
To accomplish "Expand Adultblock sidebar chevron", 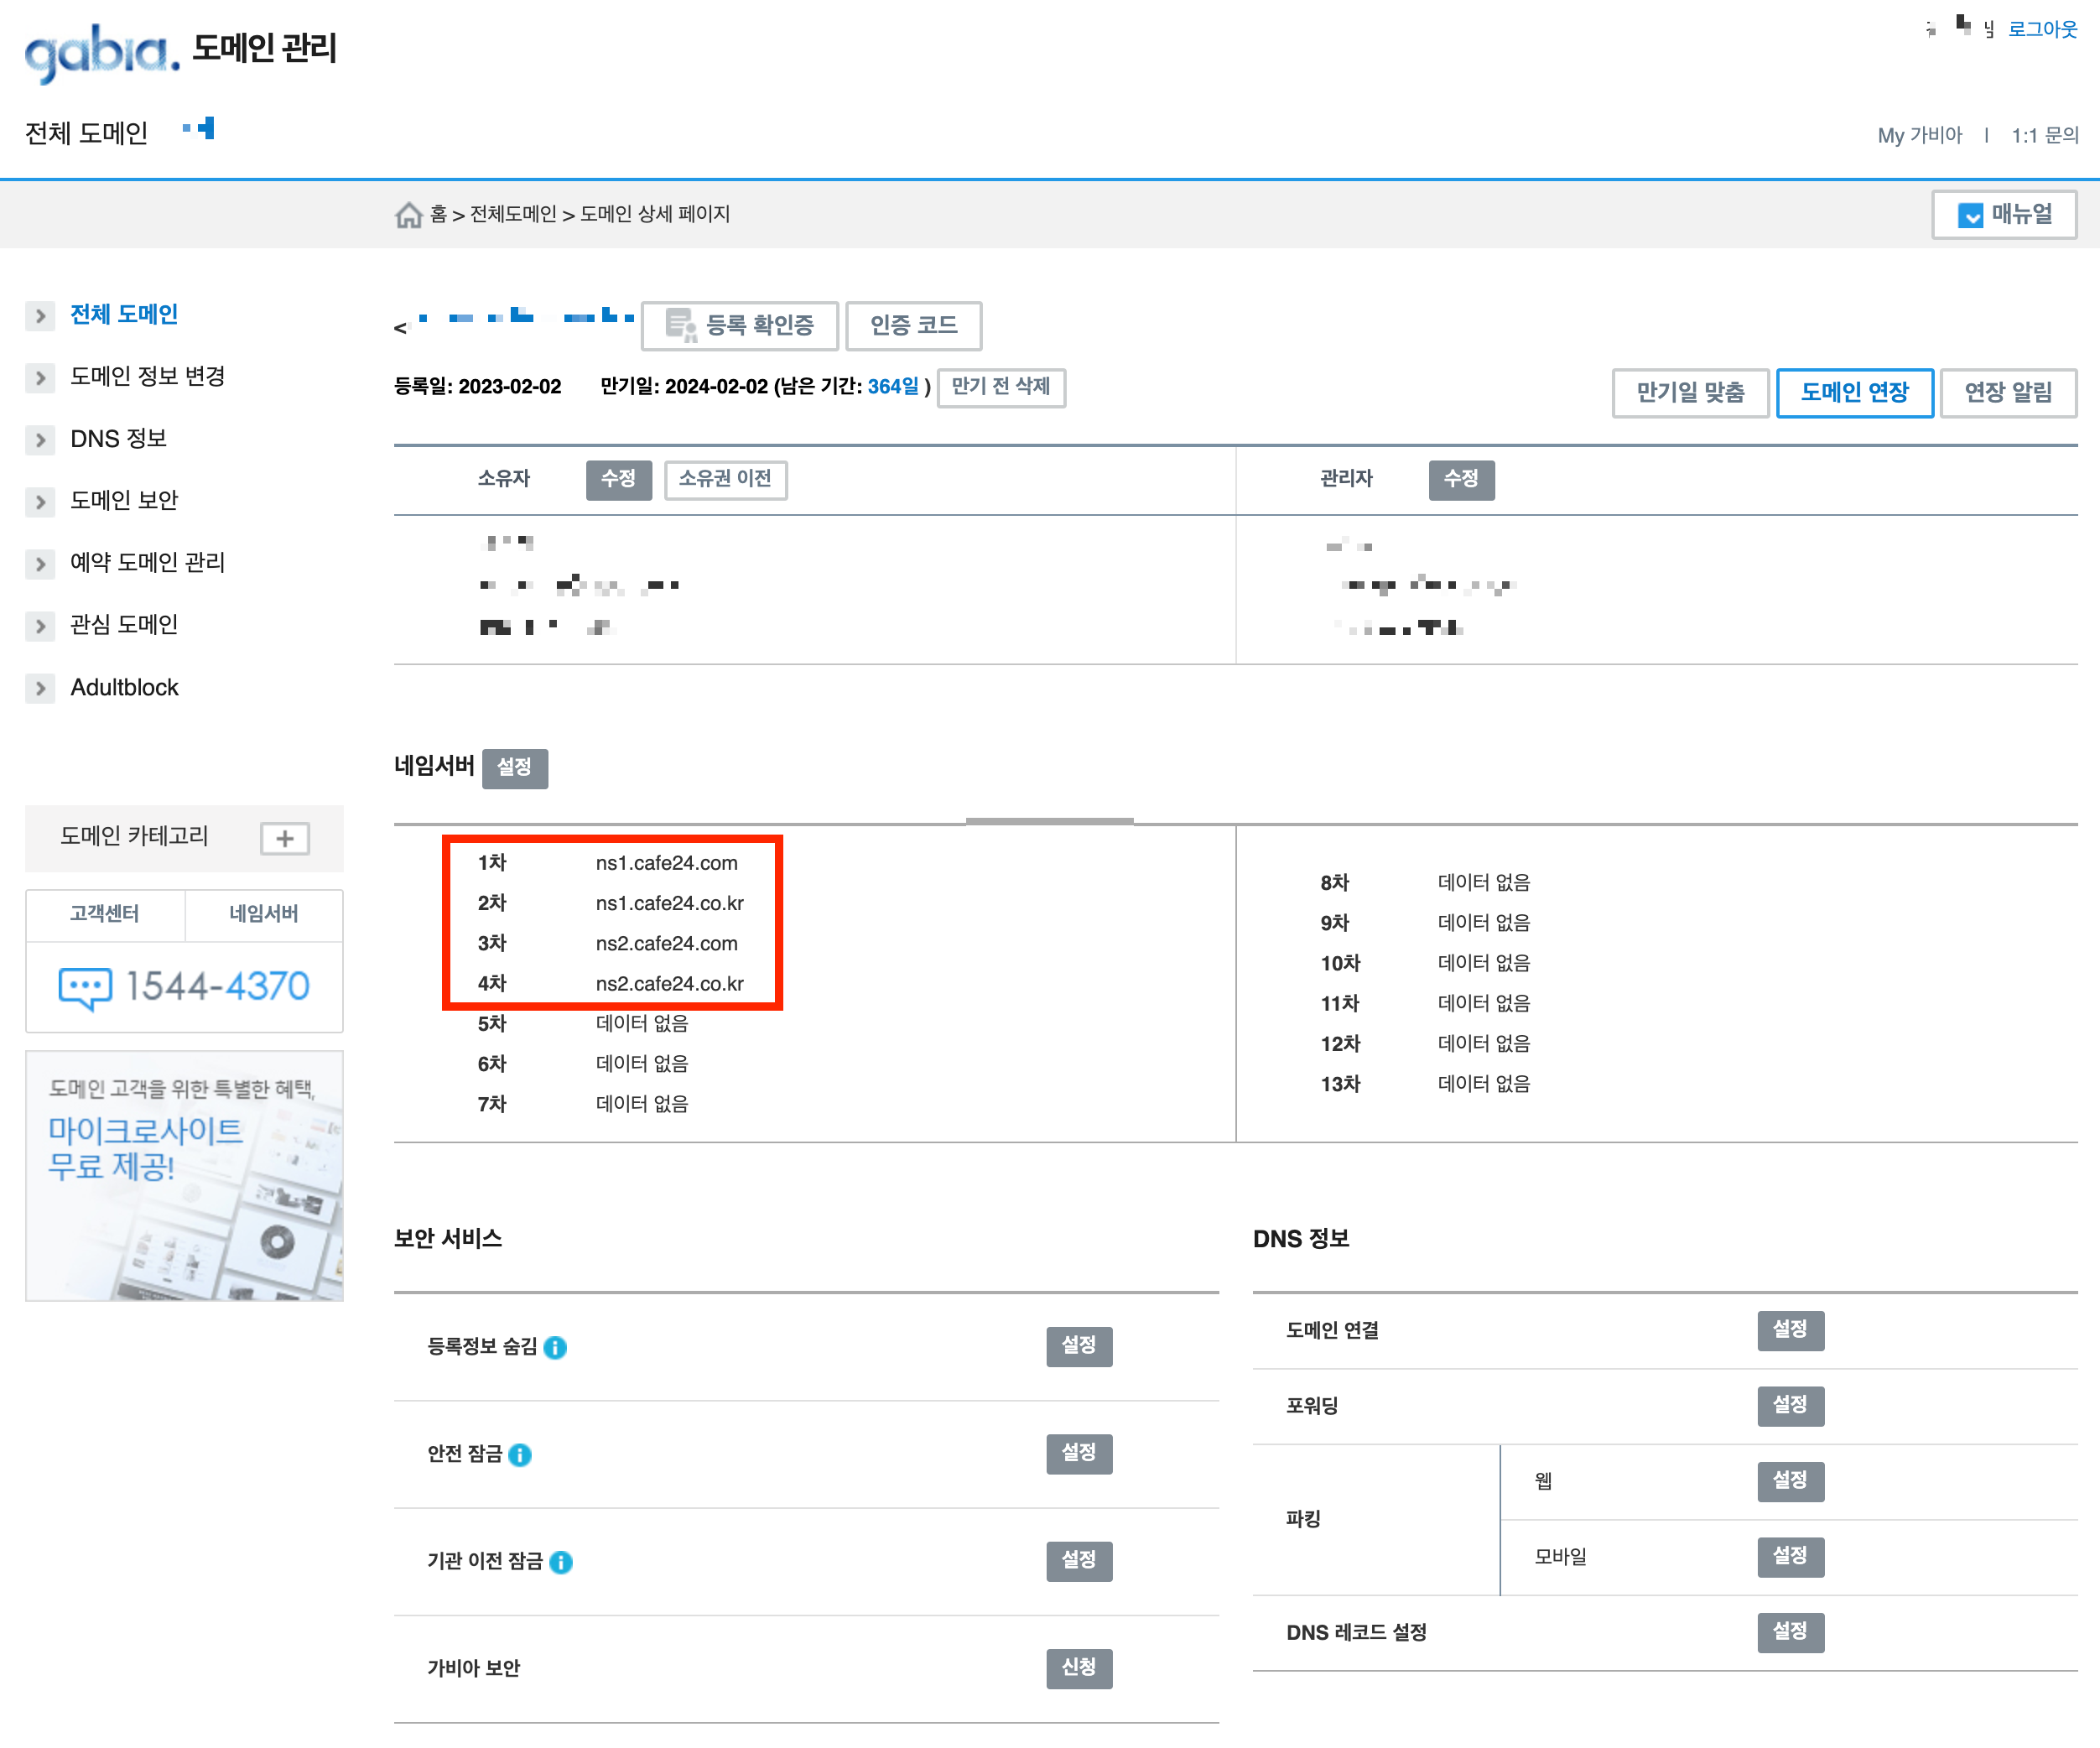I will tap(40, 688).
